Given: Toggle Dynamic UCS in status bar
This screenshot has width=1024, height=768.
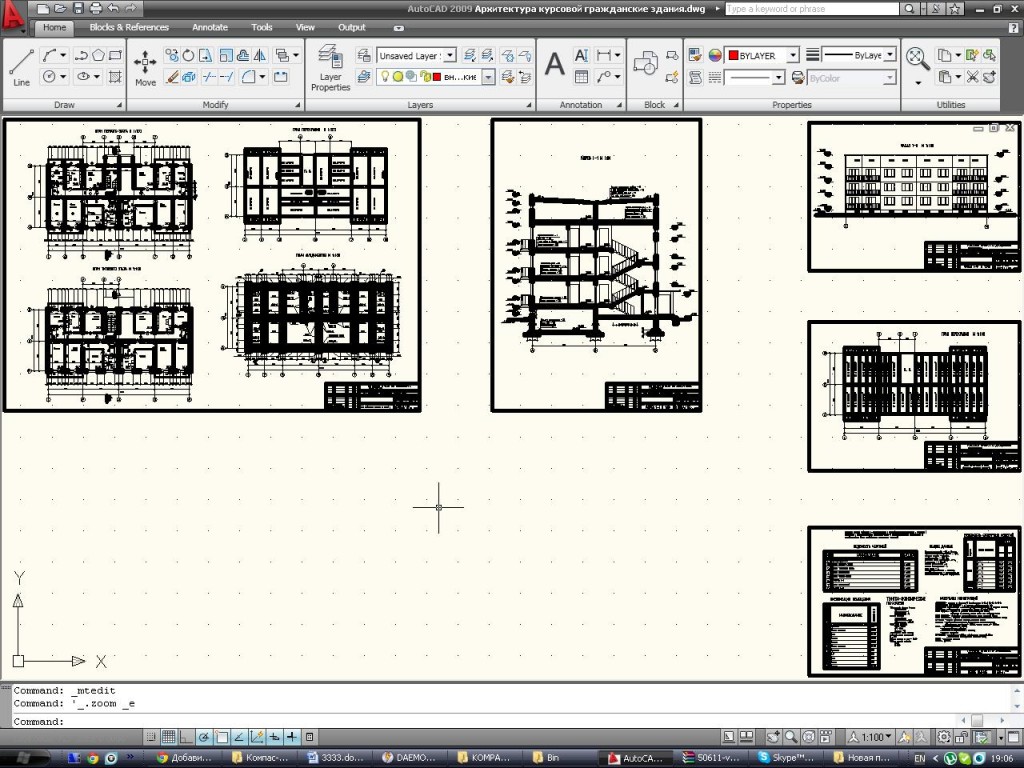Looking at the screenshot, I should [257, 737].
